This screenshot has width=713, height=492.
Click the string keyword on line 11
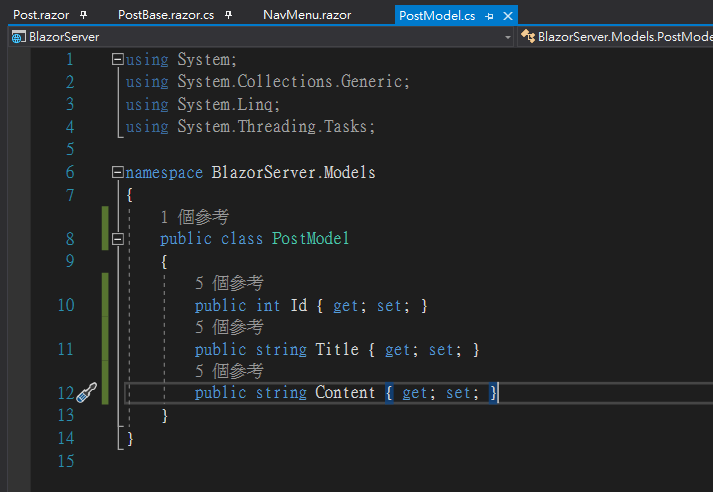281,350
